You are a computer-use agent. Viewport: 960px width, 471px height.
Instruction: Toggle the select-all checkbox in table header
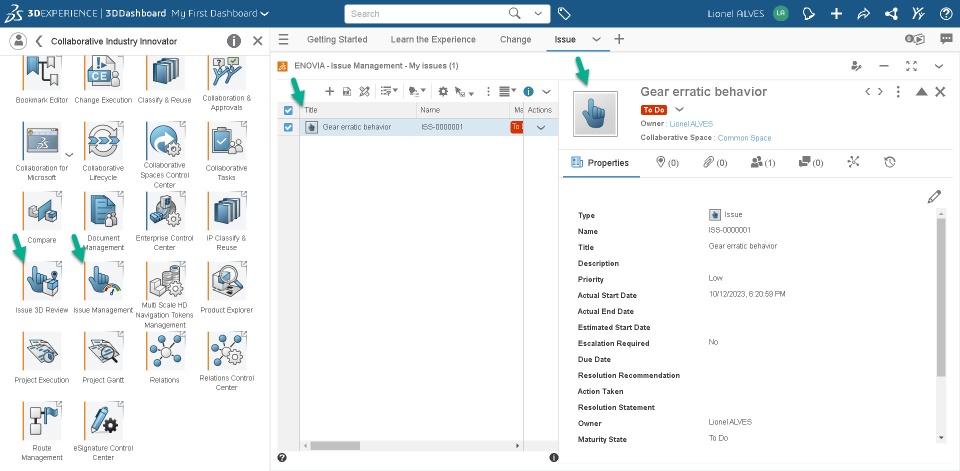tap(288, 110)
